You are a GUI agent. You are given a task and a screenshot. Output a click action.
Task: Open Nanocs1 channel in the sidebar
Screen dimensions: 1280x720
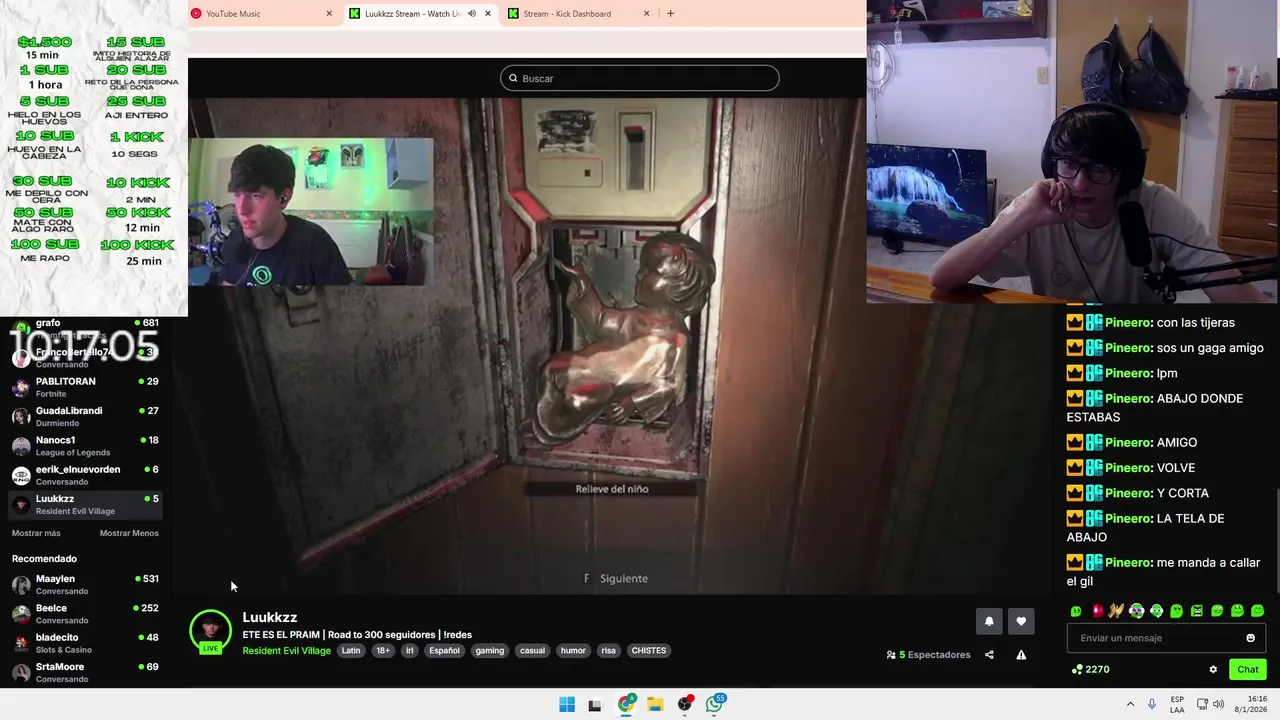coord(85,446)
